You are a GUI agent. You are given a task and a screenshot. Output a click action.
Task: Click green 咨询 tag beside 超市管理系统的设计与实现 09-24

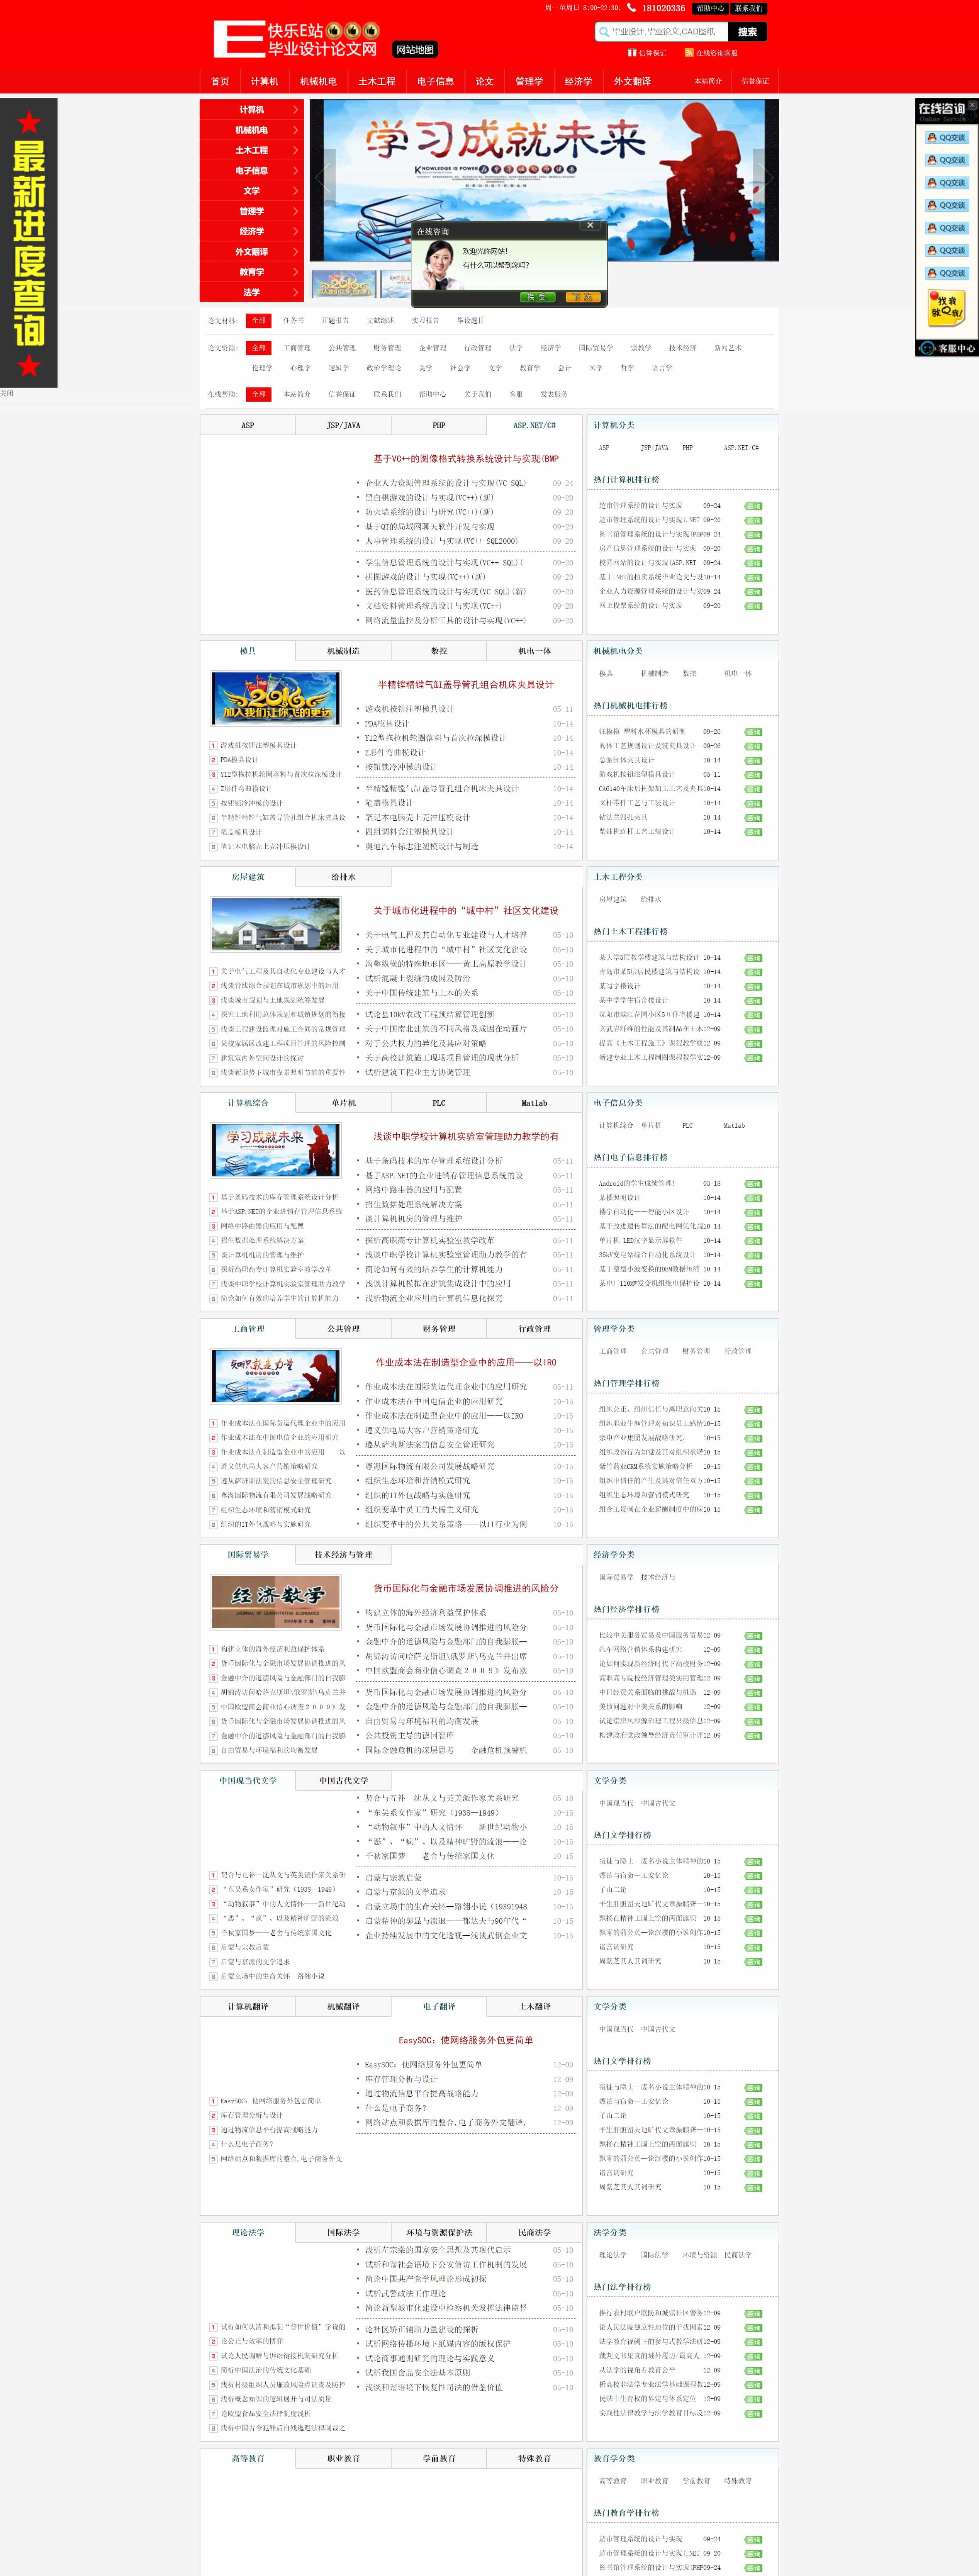pyautogui.click(x=753, y=506)
